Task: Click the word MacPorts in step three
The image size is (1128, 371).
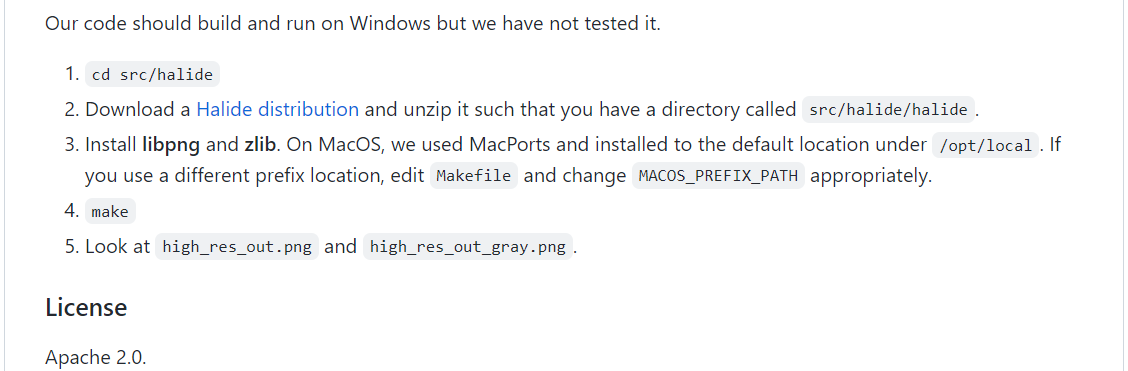Action: click(511, 145)
